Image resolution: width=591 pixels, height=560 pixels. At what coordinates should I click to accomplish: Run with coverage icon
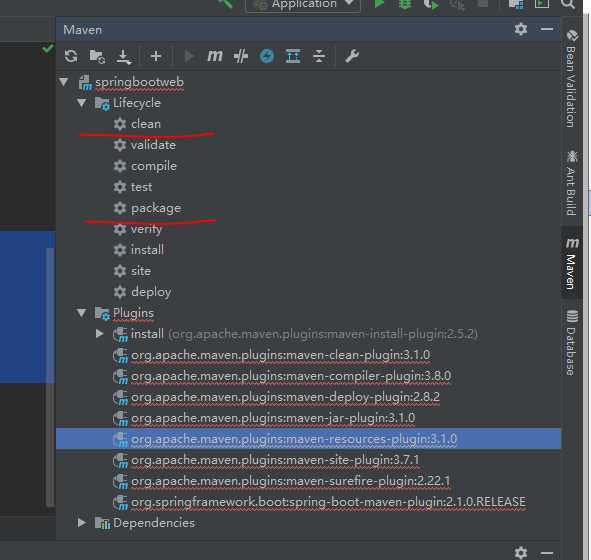point(430,4)
